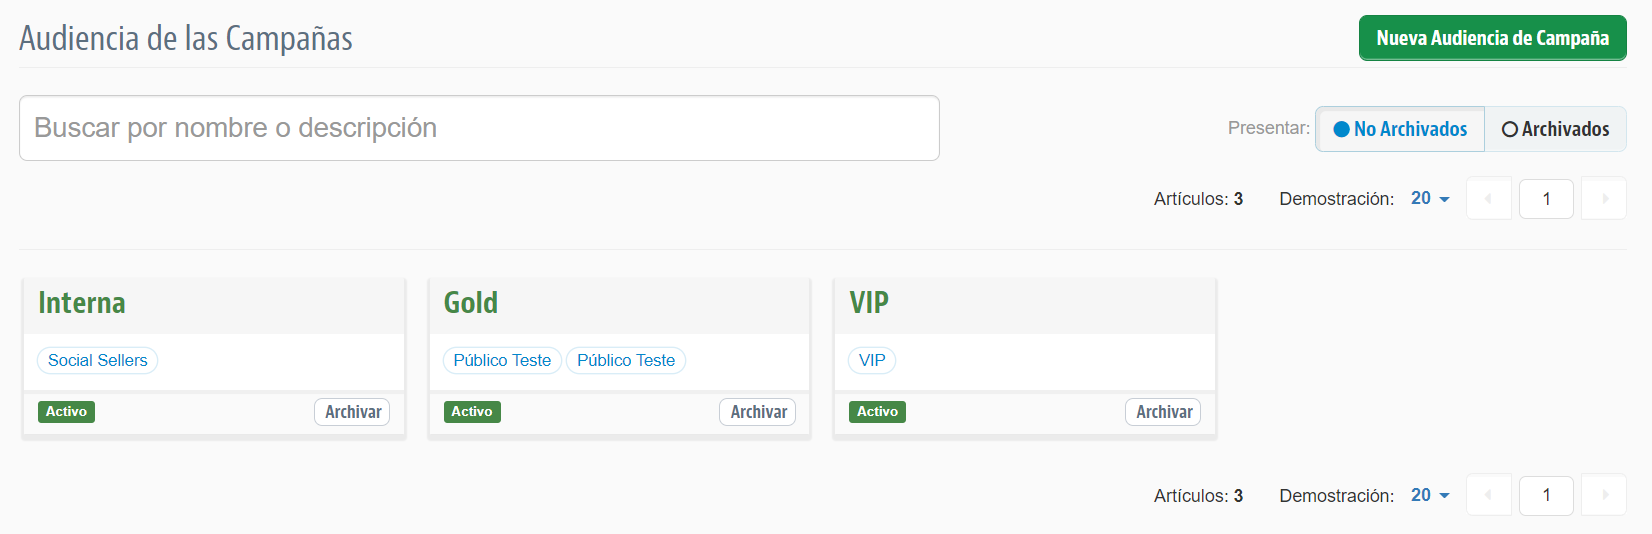Archive the VIP audience
This screenshot has width=1652, height=534.
[x=1163, y=412]
